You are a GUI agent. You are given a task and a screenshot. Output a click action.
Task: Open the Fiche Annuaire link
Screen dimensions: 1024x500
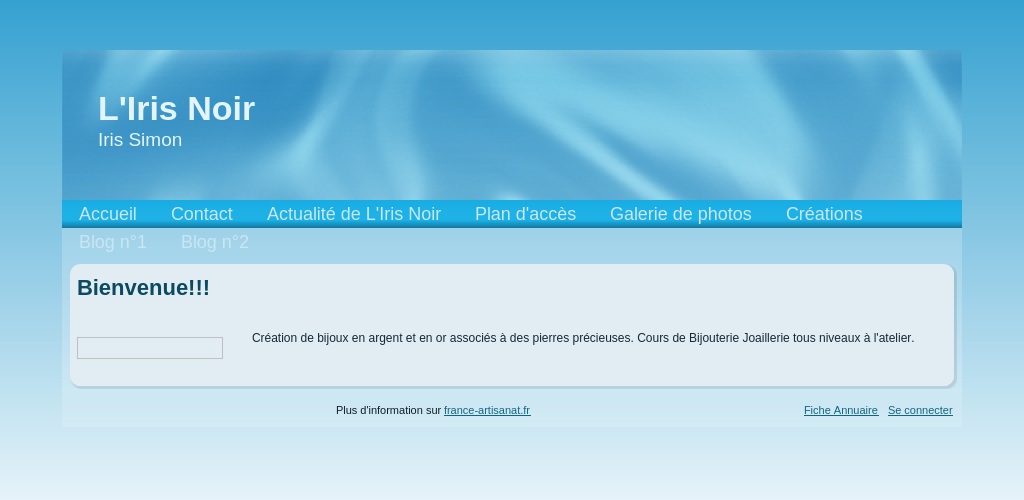pos(841,411)
